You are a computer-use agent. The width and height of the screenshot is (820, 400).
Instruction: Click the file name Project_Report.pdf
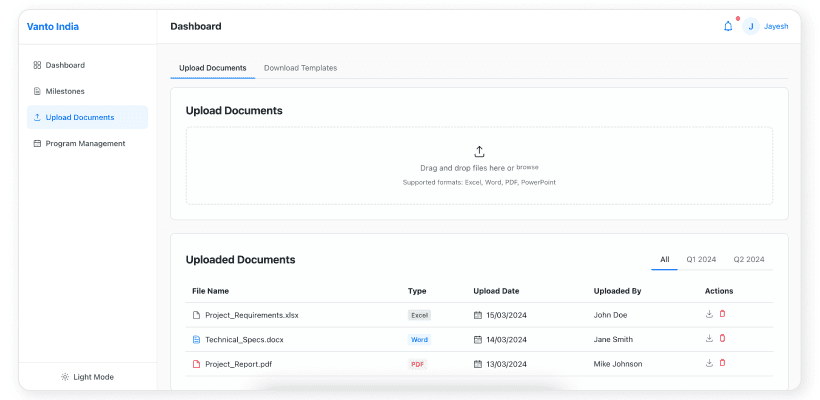238,364
